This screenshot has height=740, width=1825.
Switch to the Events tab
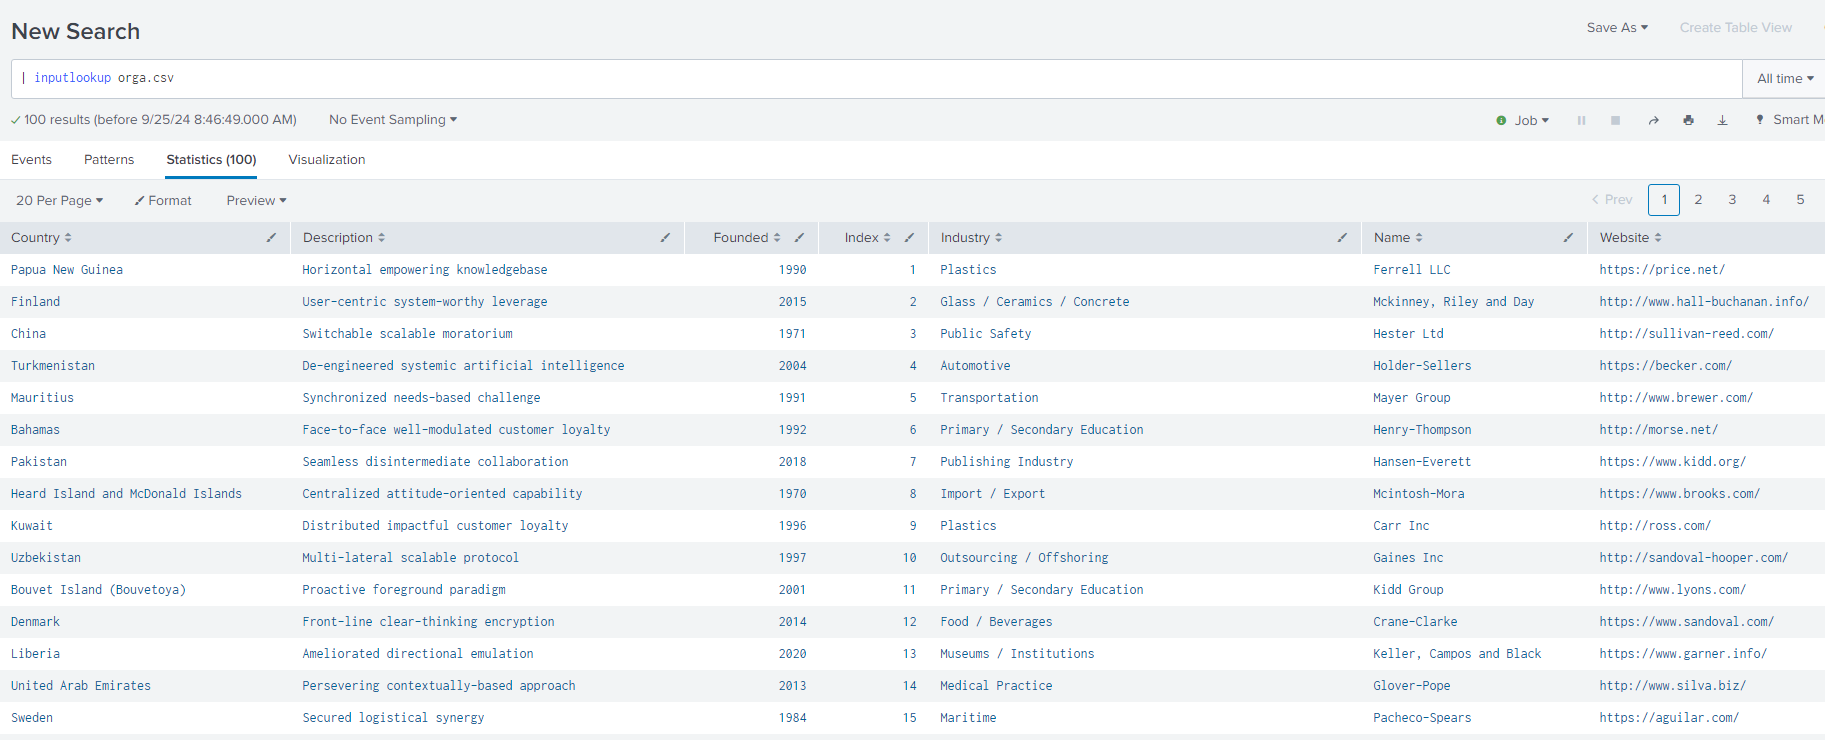click(x=31, y=160)
